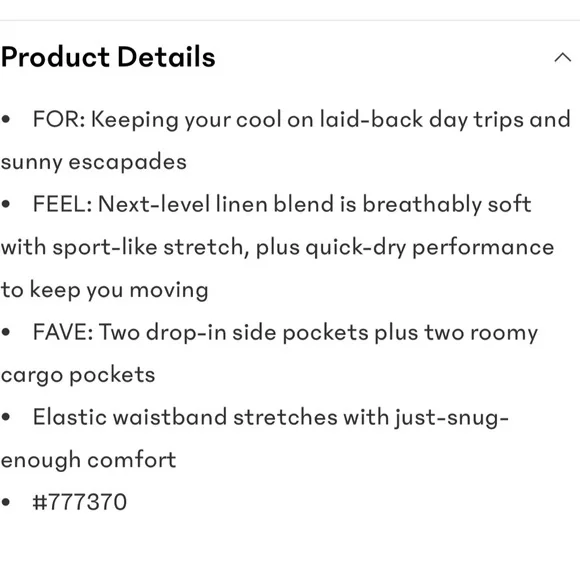Click the 'sunny escapades' text line
This screenshot has width=580, height=580.
[x=94, y=163]
